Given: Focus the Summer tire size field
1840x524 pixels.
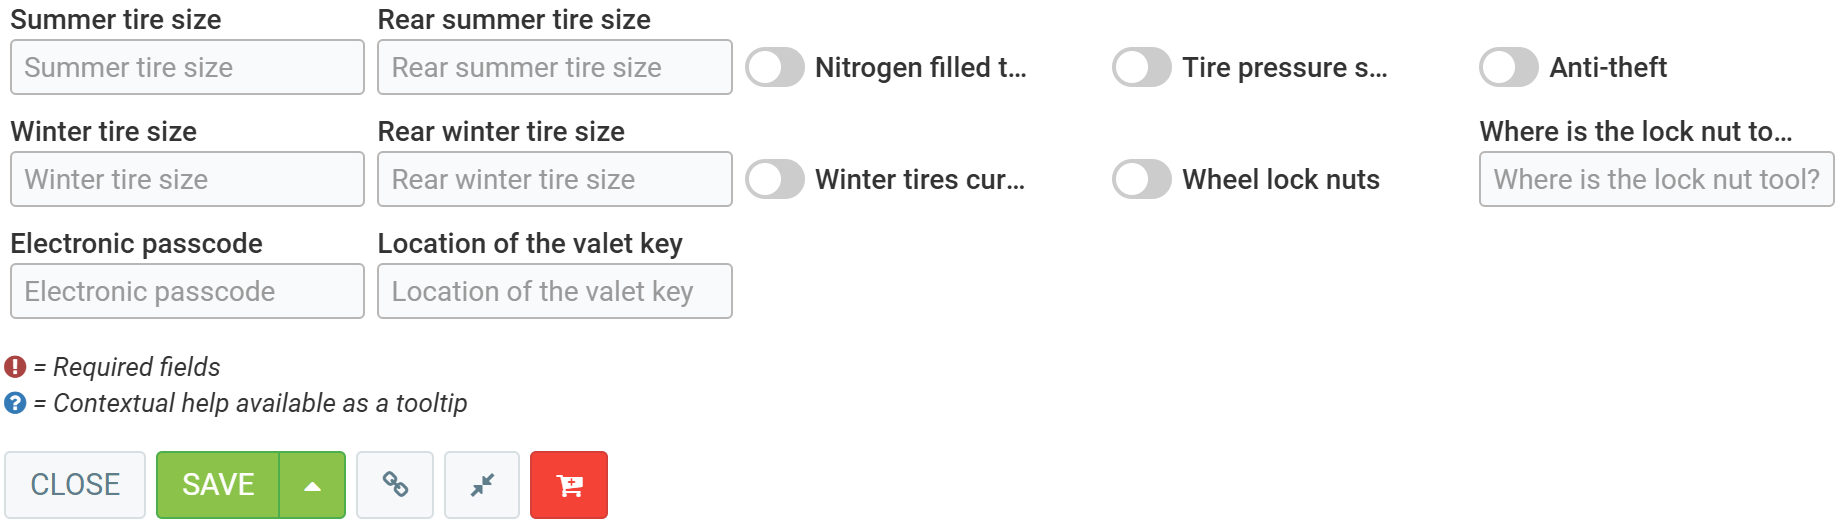Looking at the screenshot, I should (187, 68).
